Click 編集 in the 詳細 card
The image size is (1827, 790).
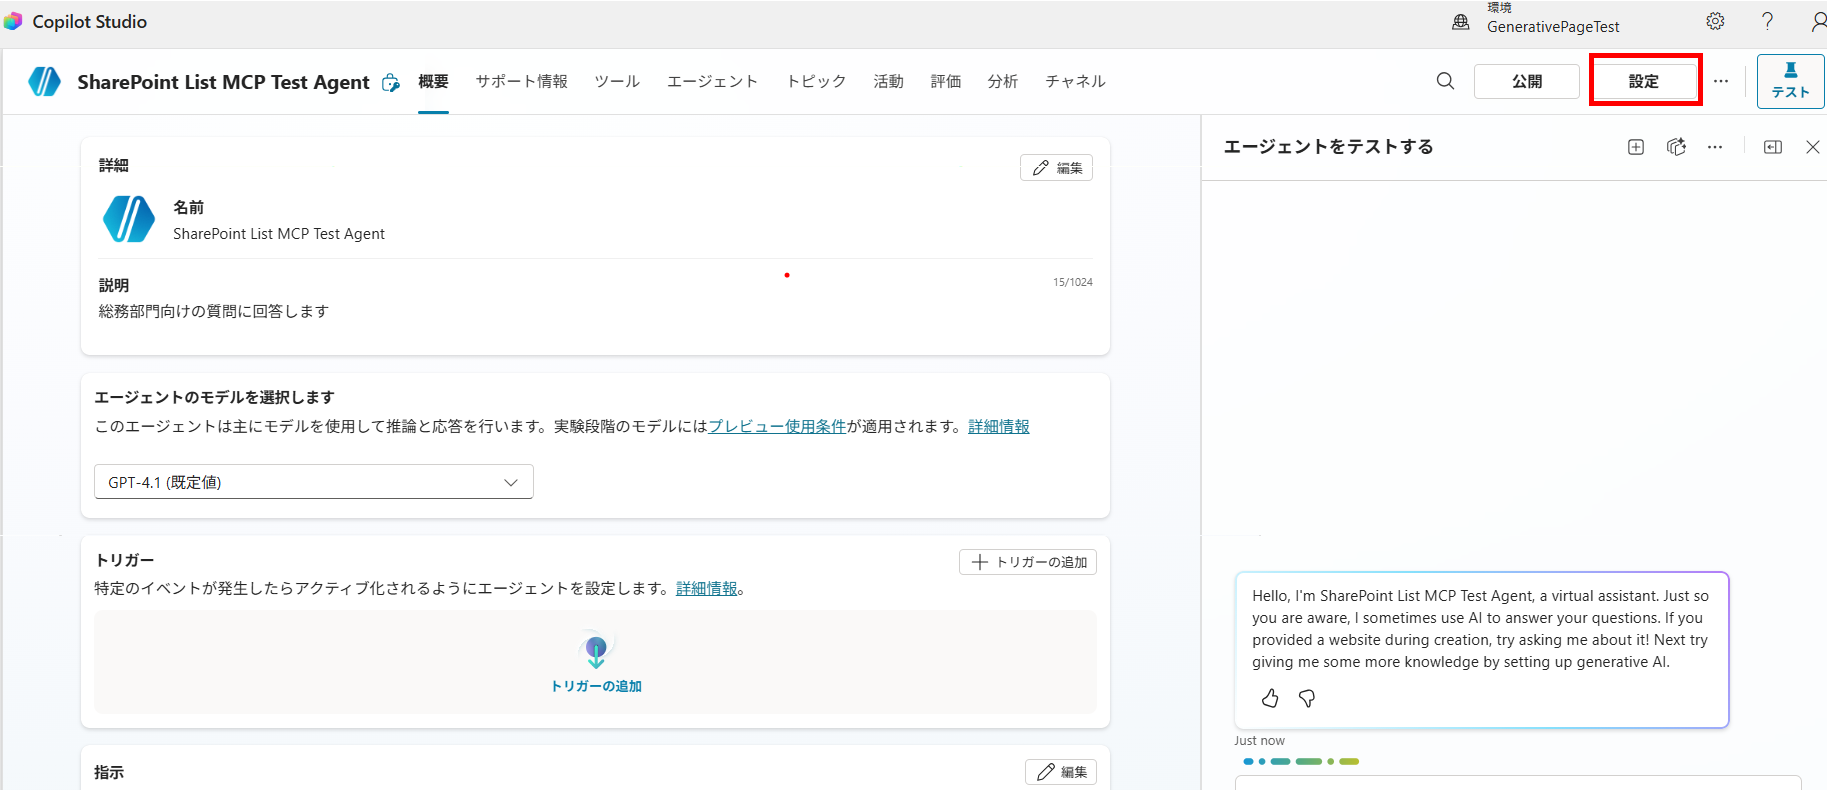pos(1056,168)
